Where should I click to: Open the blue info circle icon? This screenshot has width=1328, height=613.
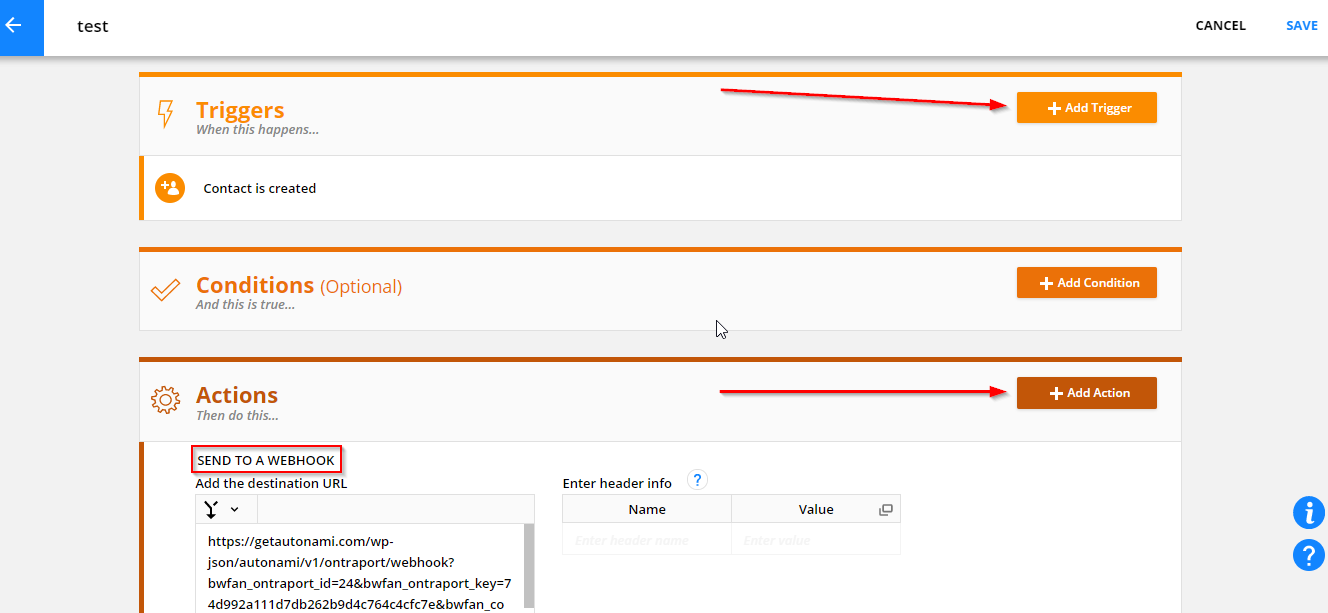(x=1309, y=513)
